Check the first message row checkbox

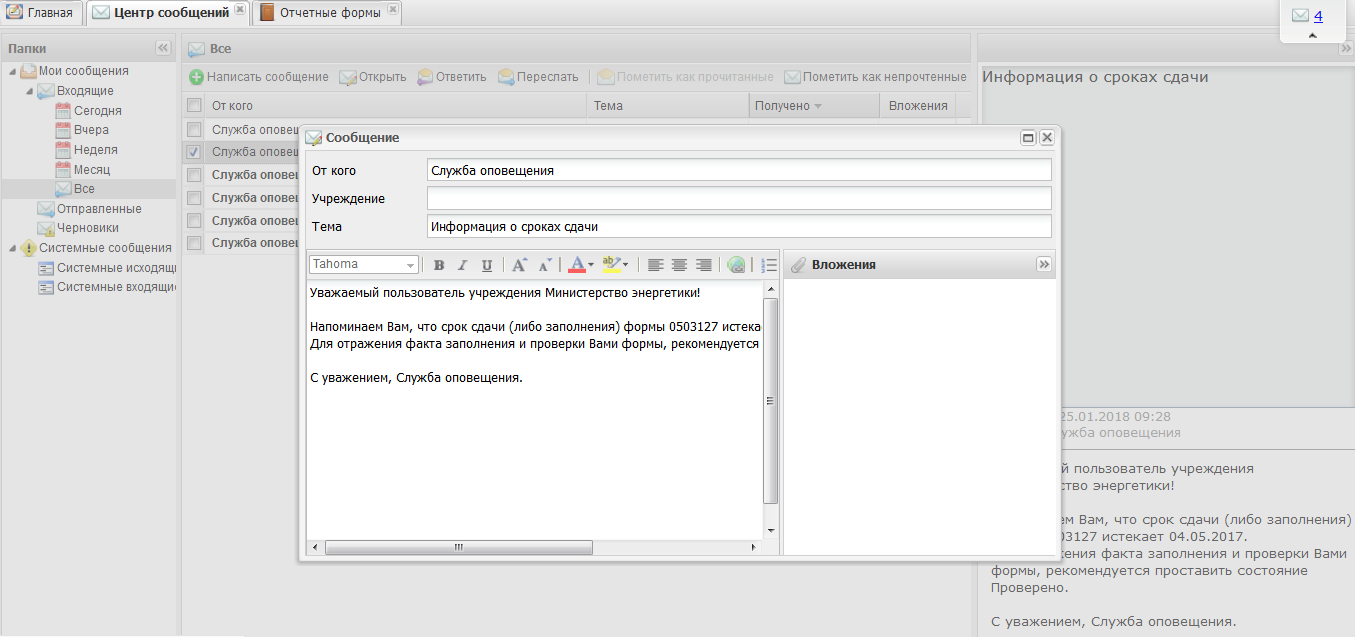[194, 129]
